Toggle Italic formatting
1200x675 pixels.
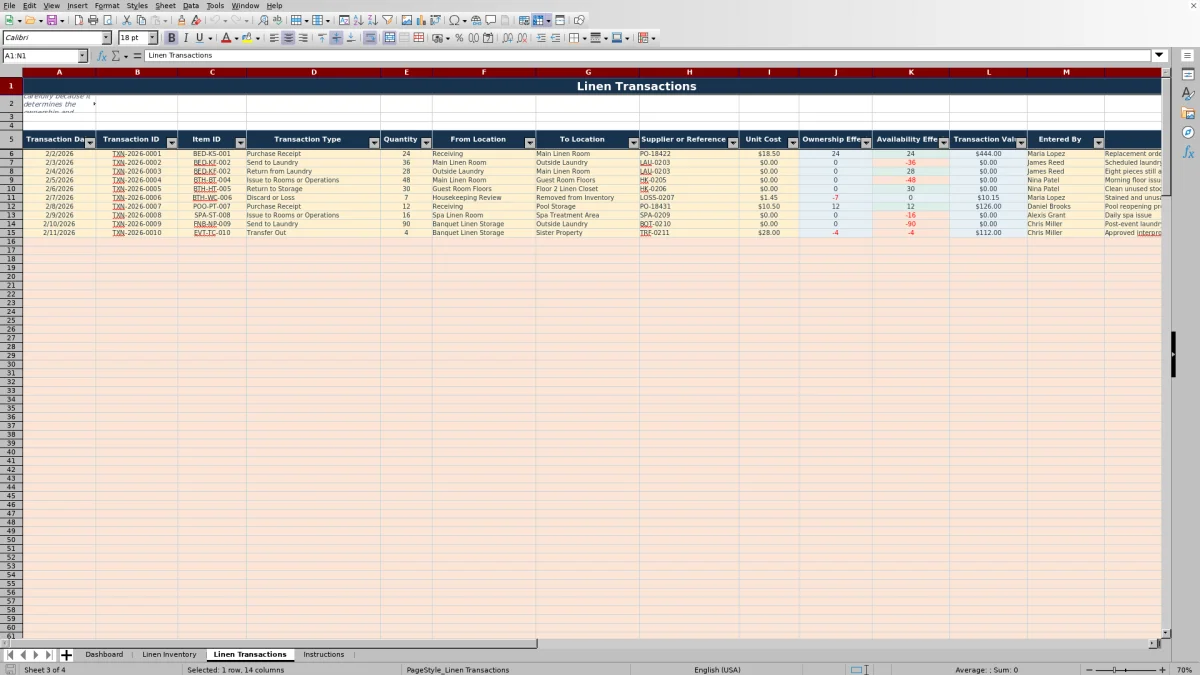pyautogui.click(x=186, y=38)
